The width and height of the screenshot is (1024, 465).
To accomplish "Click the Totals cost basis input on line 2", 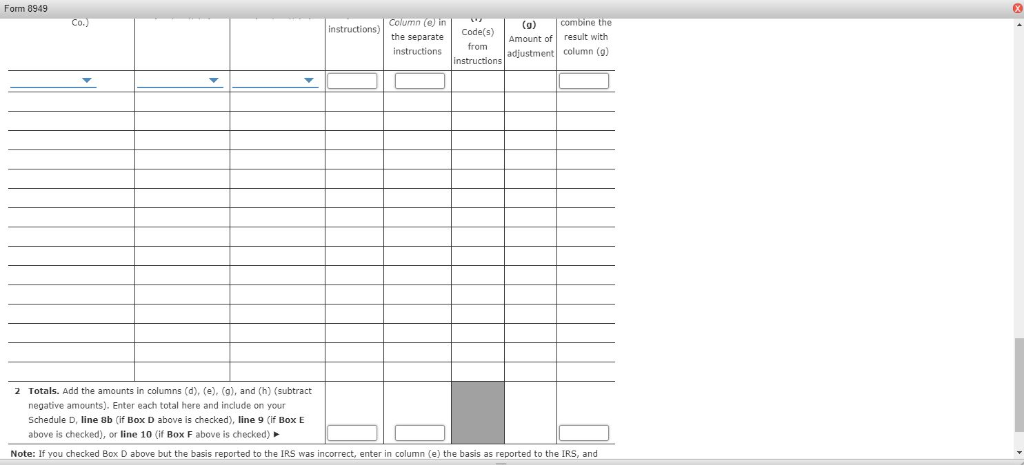I will 420,433.
